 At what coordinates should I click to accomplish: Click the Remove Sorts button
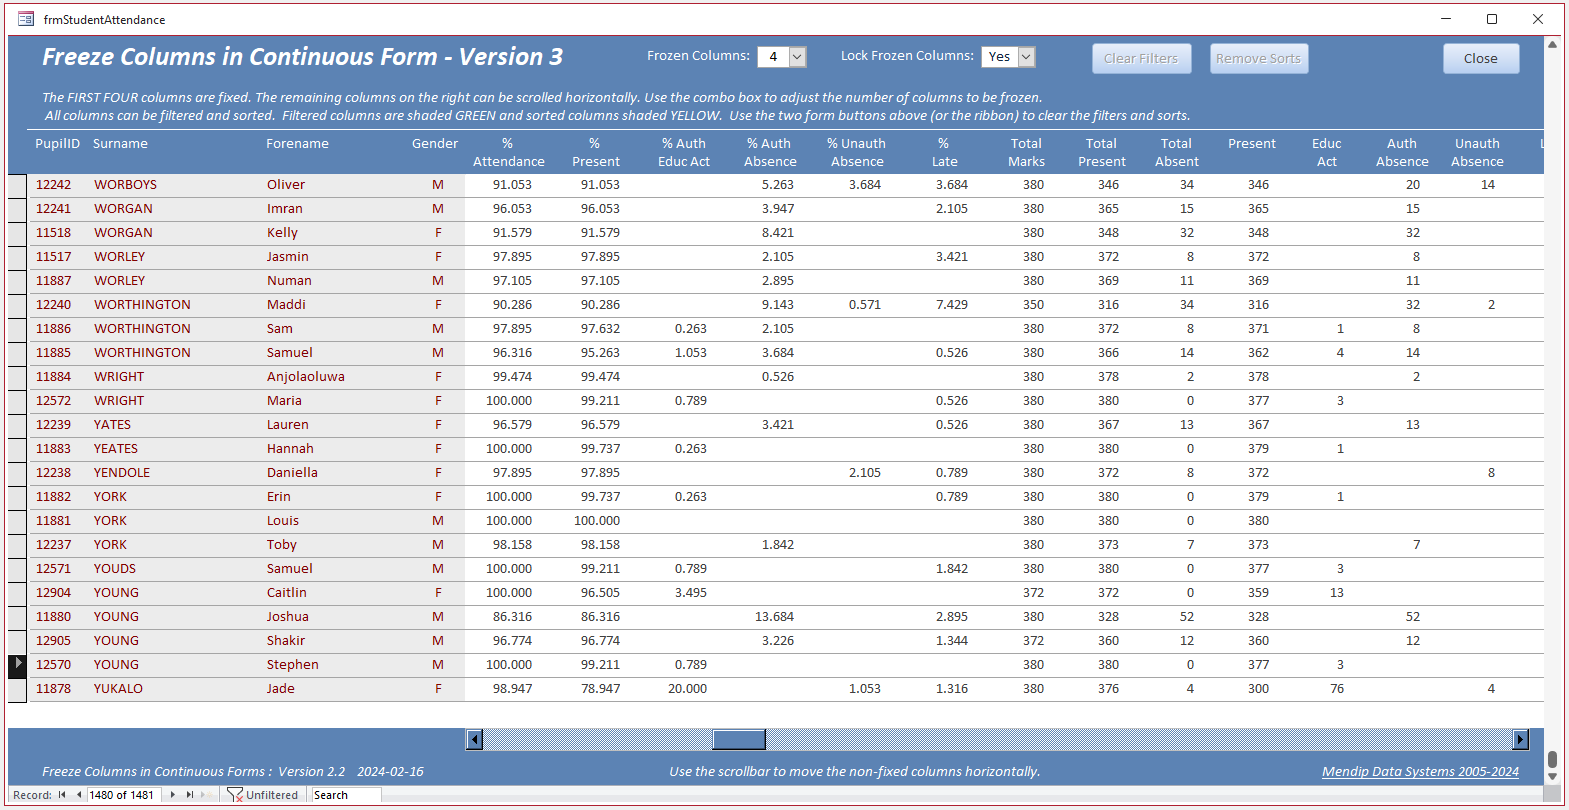[x=1259, y=59]
